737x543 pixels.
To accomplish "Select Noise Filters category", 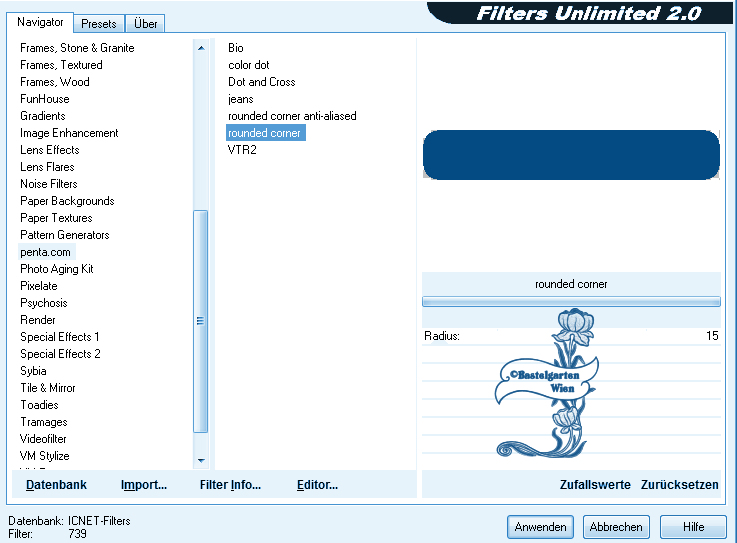I will pos(48,184).
